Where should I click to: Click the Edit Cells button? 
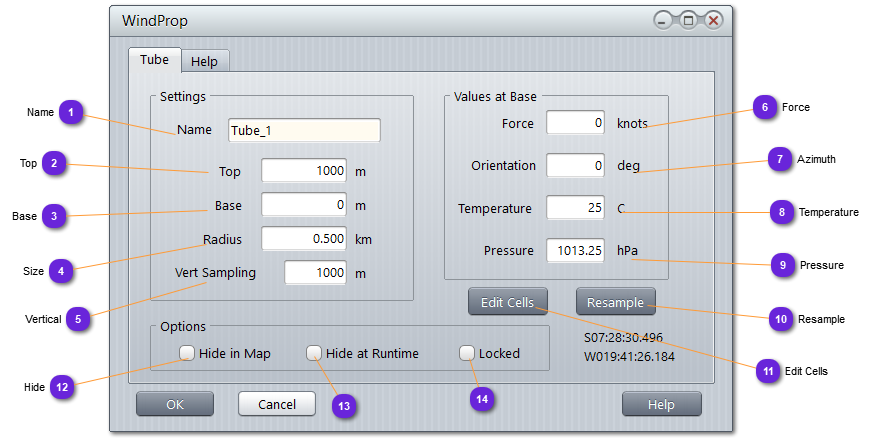click(x=507, y=301)
